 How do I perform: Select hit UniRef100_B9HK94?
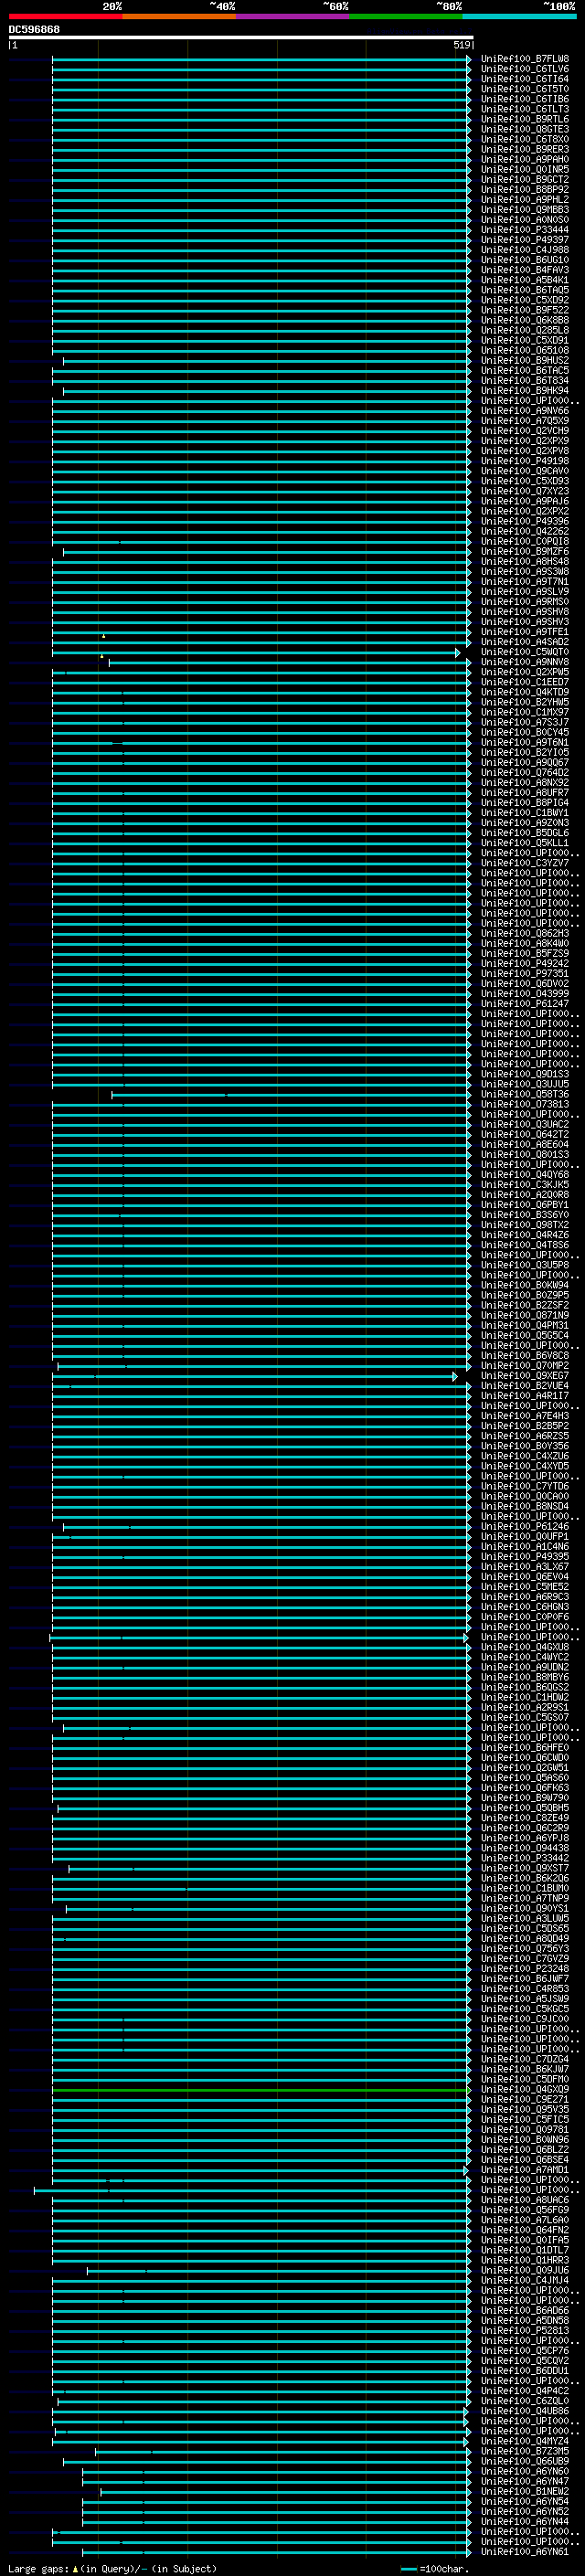pos(525,391)
